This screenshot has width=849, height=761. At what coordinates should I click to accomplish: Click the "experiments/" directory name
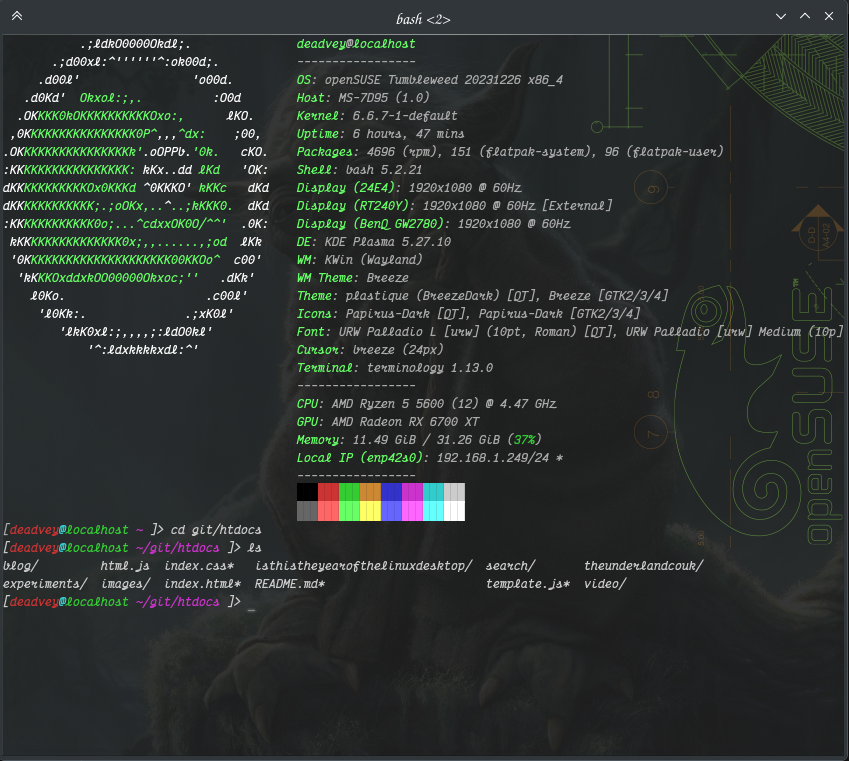[45, 584]
